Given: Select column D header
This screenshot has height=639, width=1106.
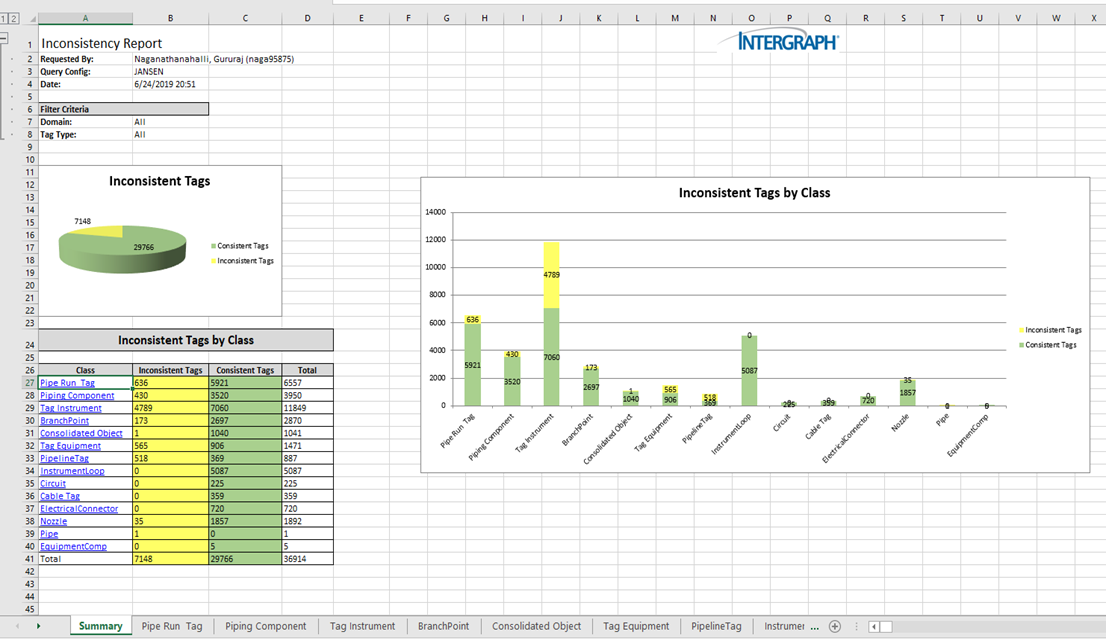Looking at the screenshot, I should (307, 18).
